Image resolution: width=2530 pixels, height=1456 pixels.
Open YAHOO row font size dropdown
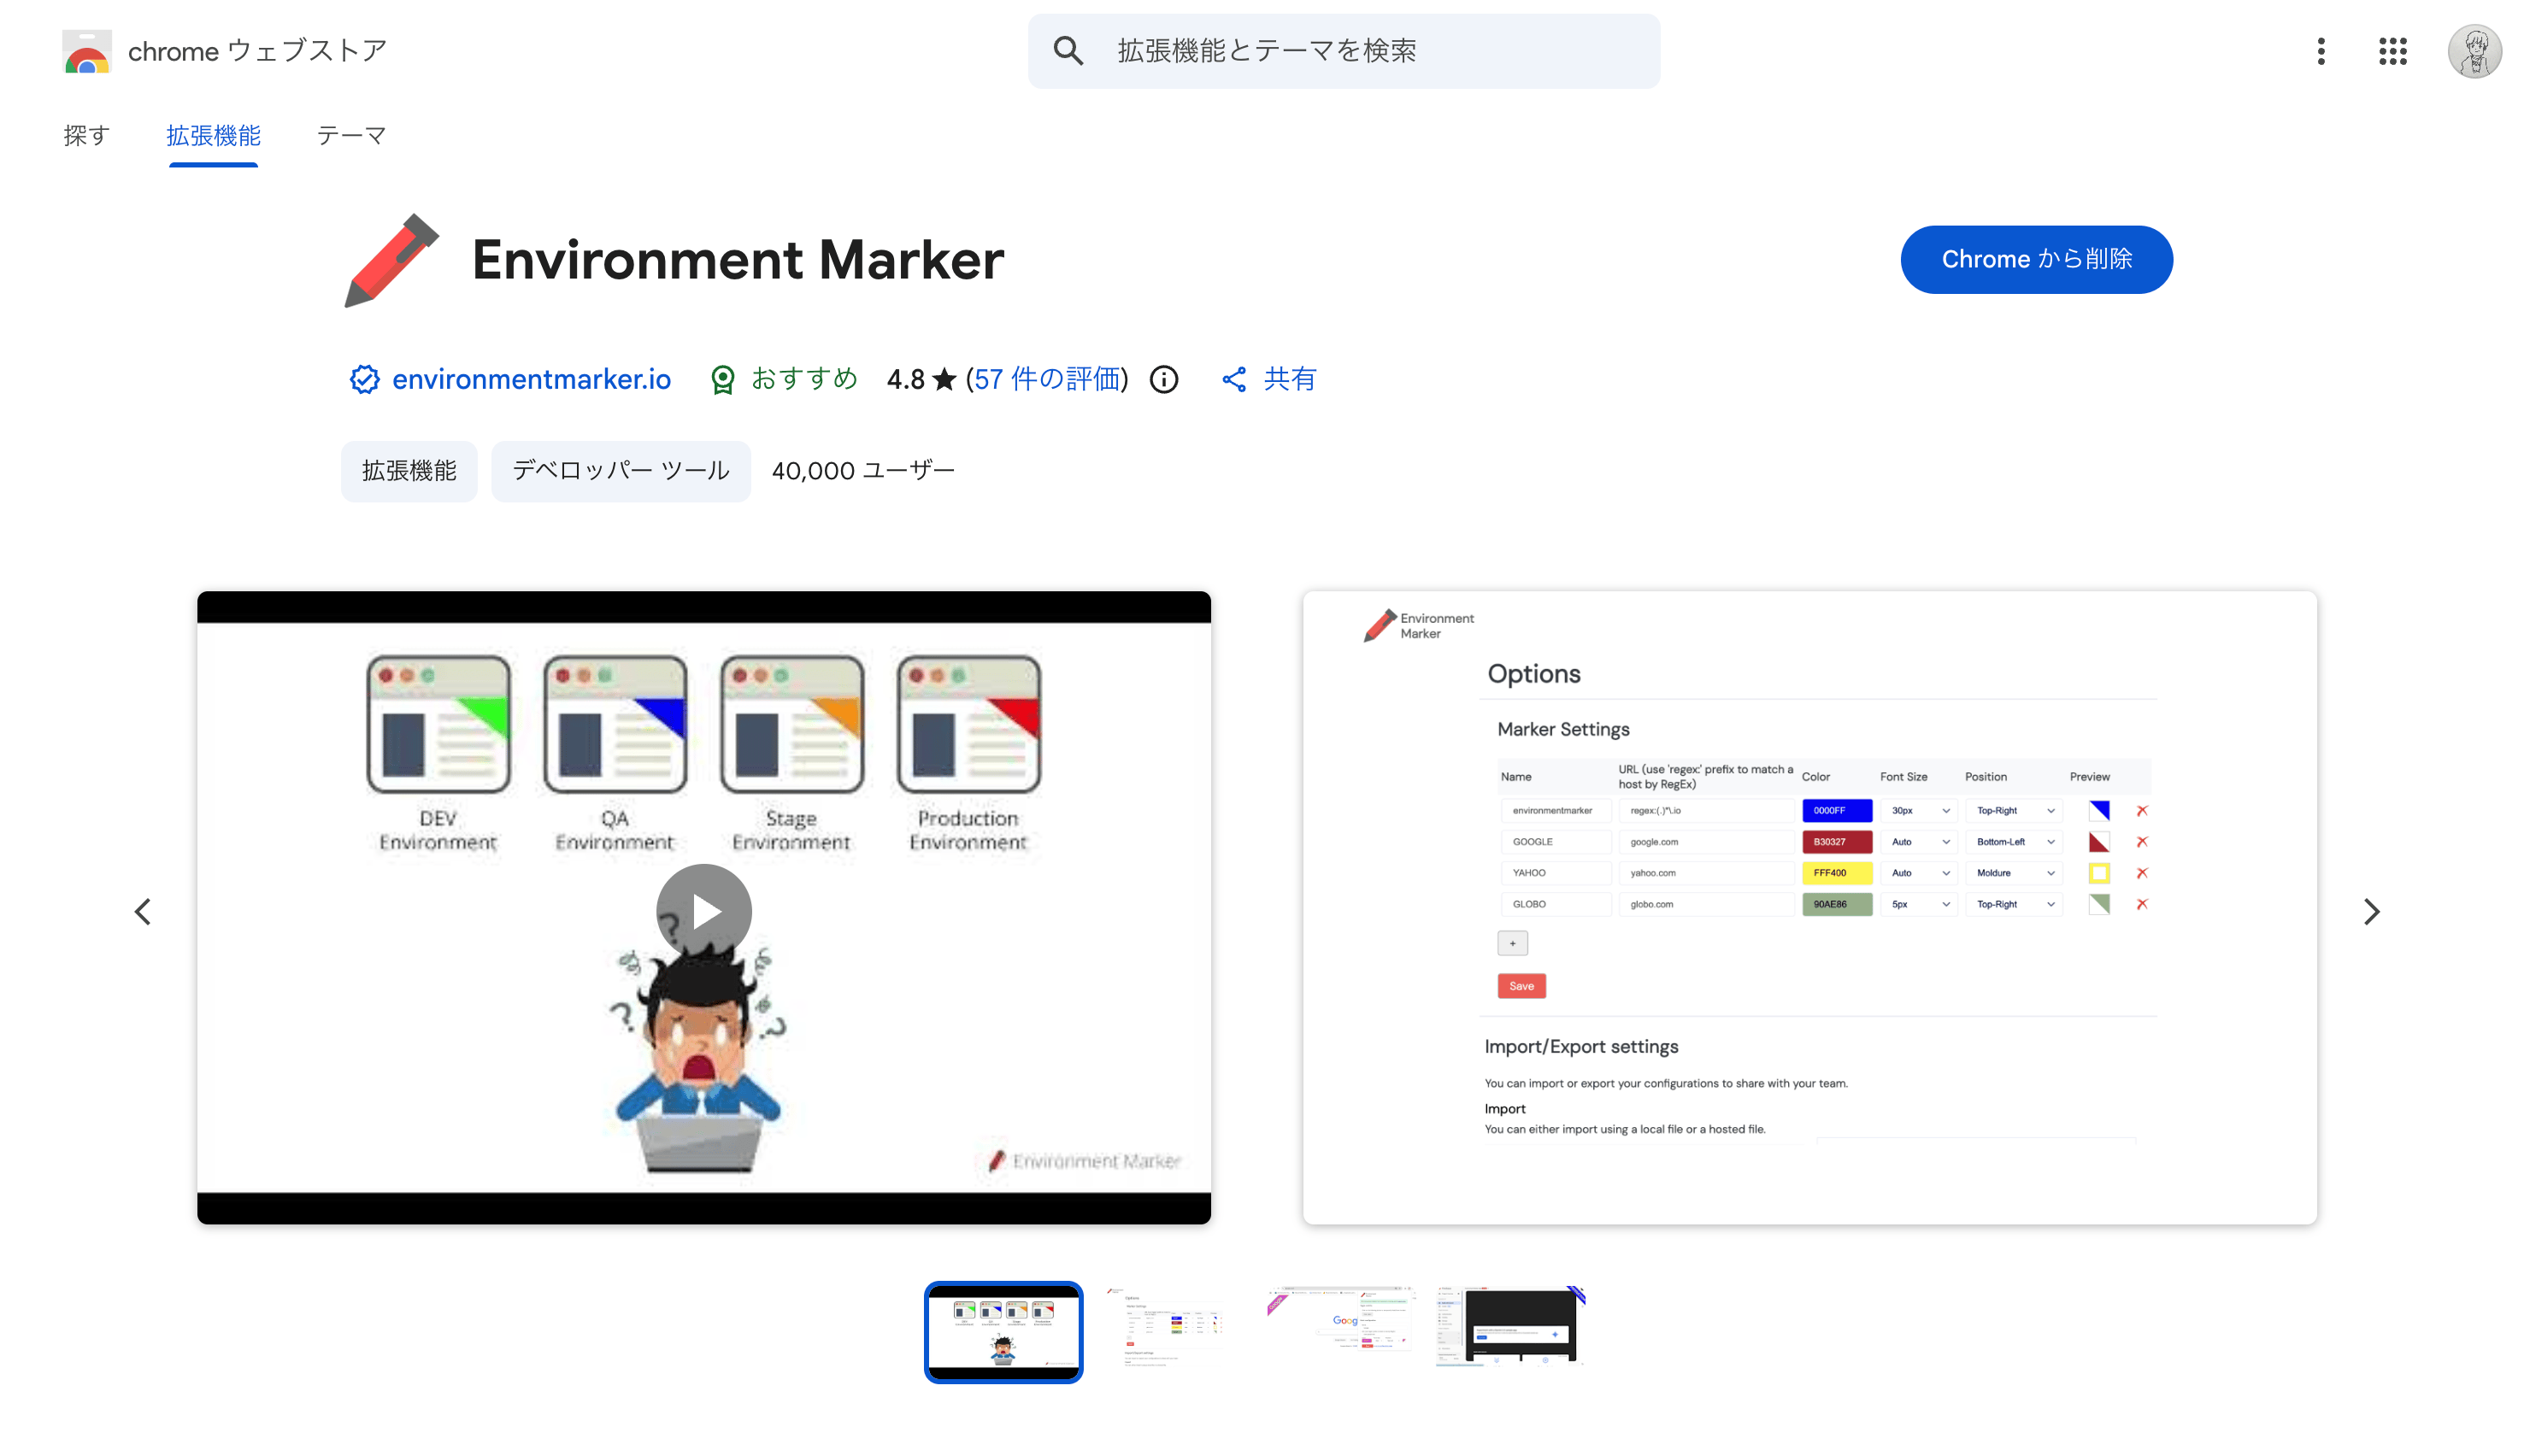(x=1918, y=873)
